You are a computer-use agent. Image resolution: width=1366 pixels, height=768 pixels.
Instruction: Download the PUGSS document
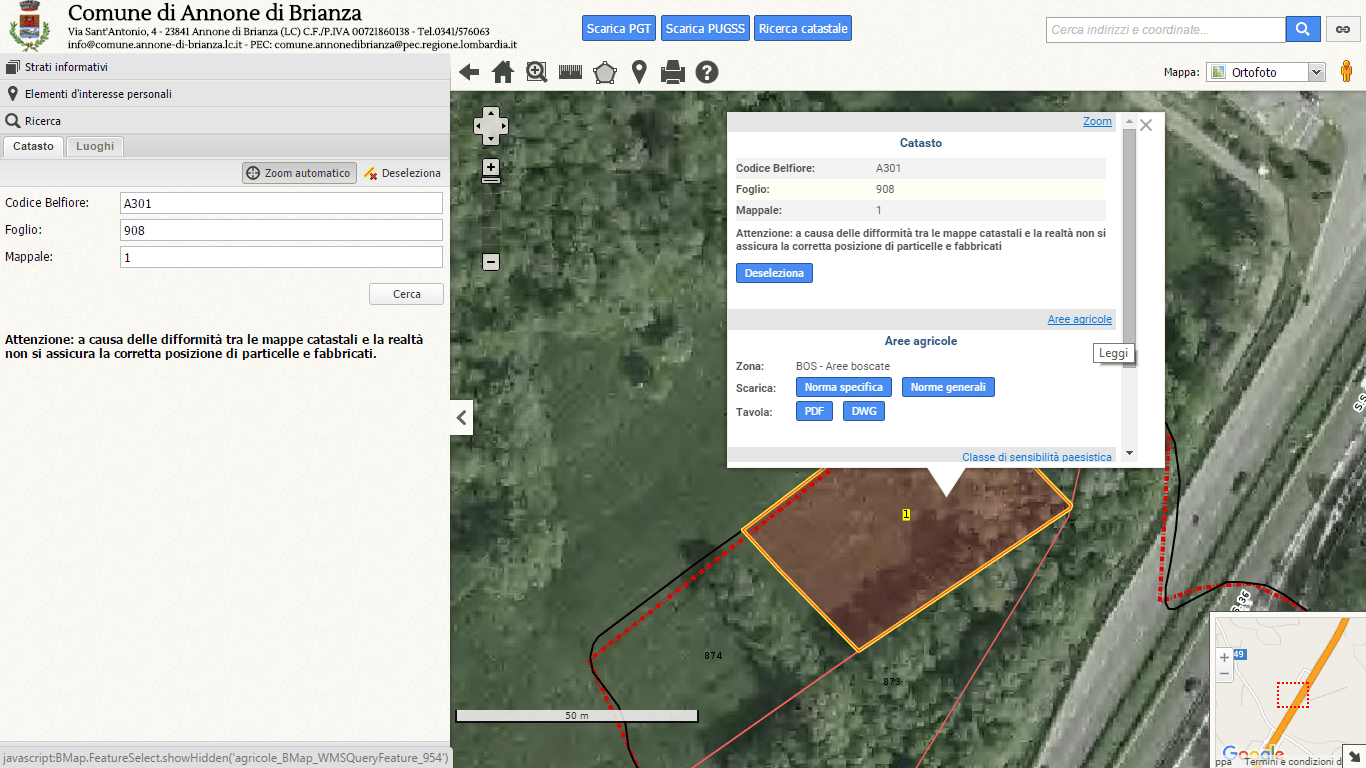click(705, 29)
